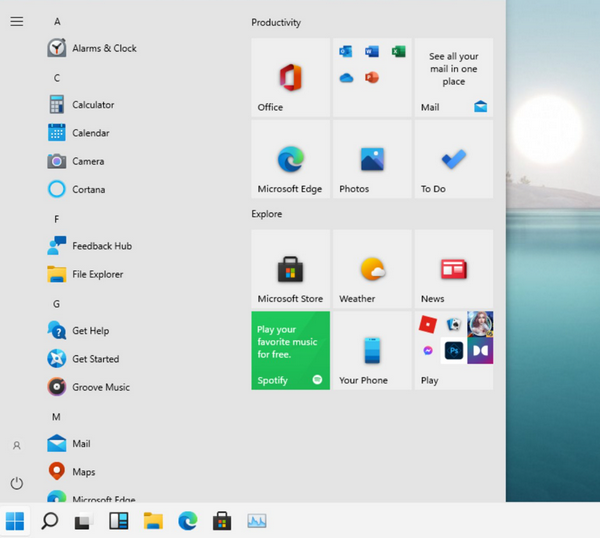Image resolution: width=600 pixels, height=538 pixels.
Task: Open Dolby app in the Play folder
Action: [x=480, y=351]
